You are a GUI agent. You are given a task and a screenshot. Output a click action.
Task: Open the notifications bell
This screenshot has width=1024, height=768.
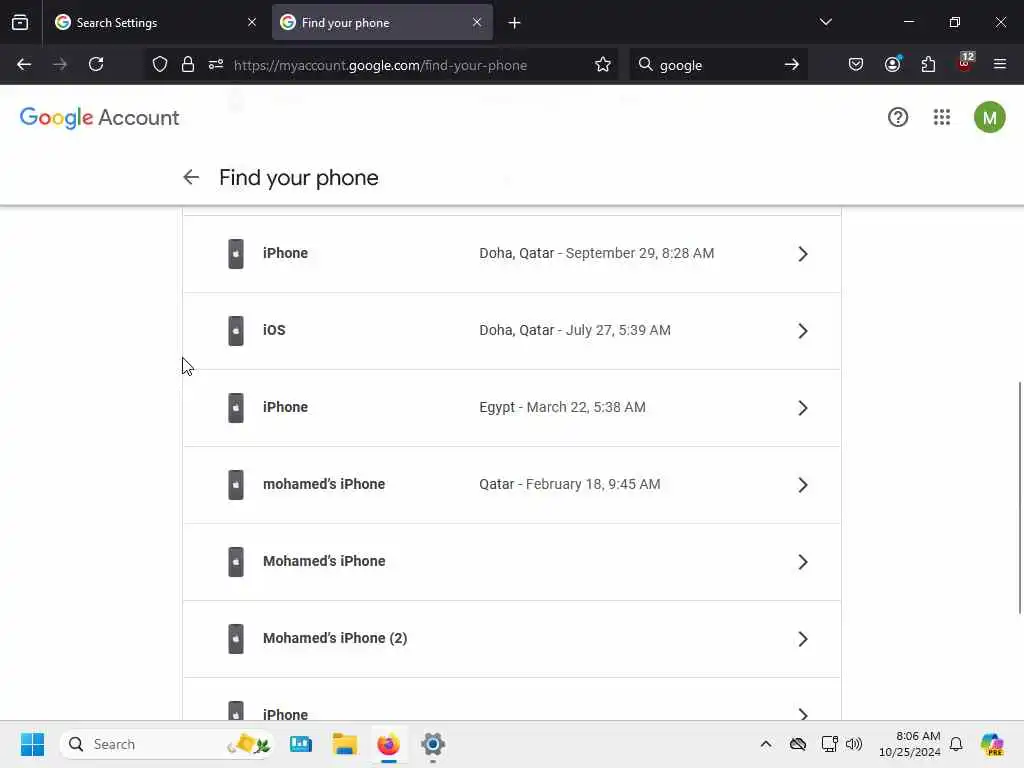(956, 744)
